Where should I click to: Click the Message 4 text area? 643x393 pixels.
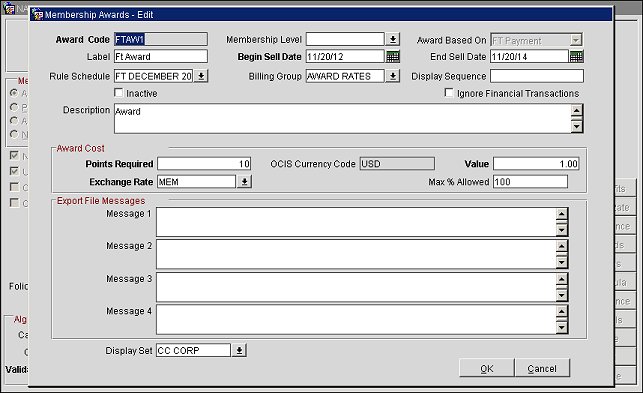click(356, 320)
